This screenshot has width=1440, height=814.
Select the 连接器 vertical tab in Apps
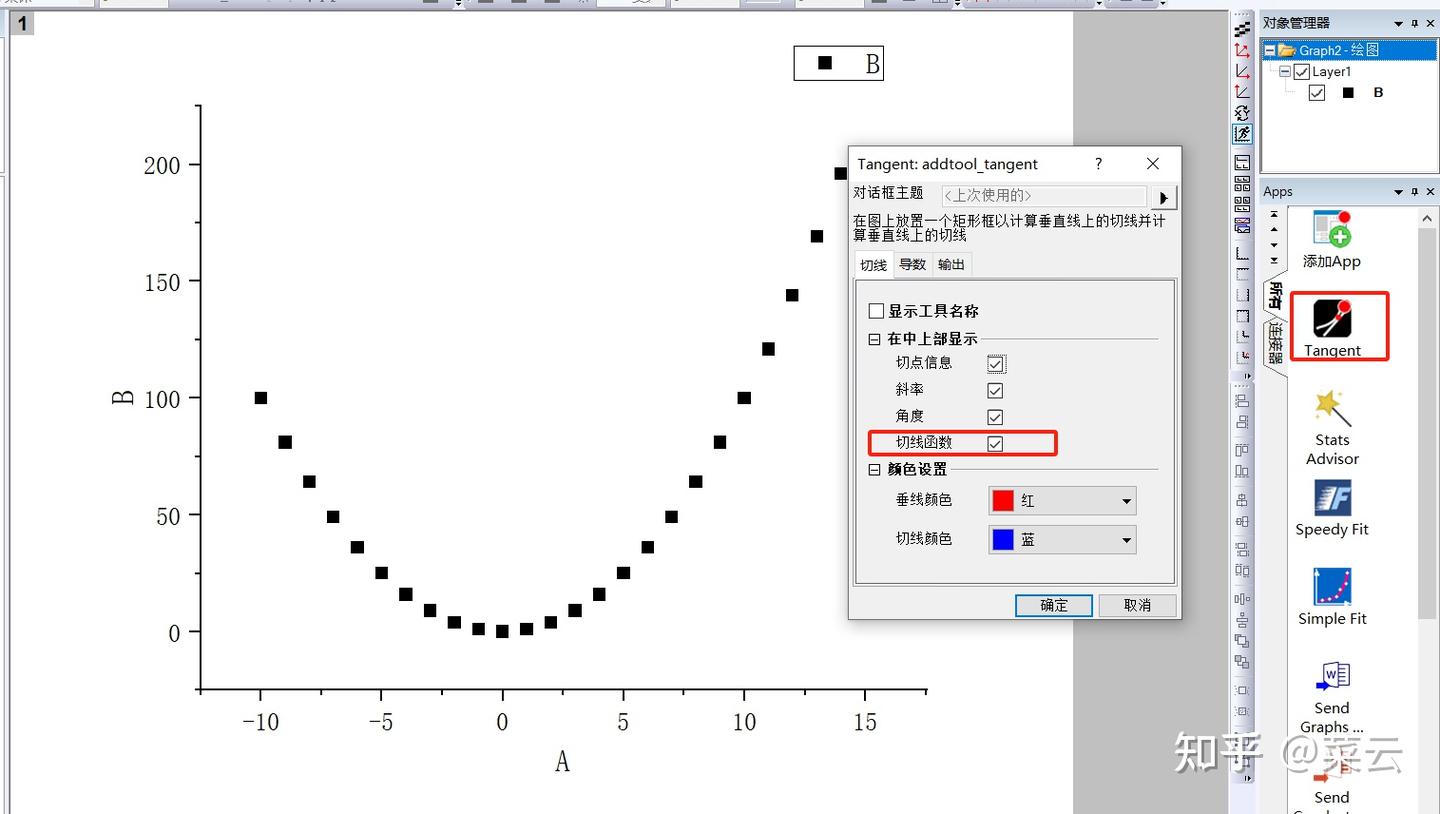coord(1275,345)
